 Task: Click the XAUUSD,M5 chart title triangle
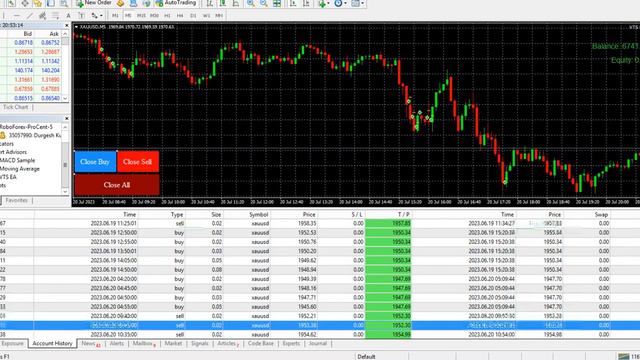pyautogui.click(x=76, y=27)
